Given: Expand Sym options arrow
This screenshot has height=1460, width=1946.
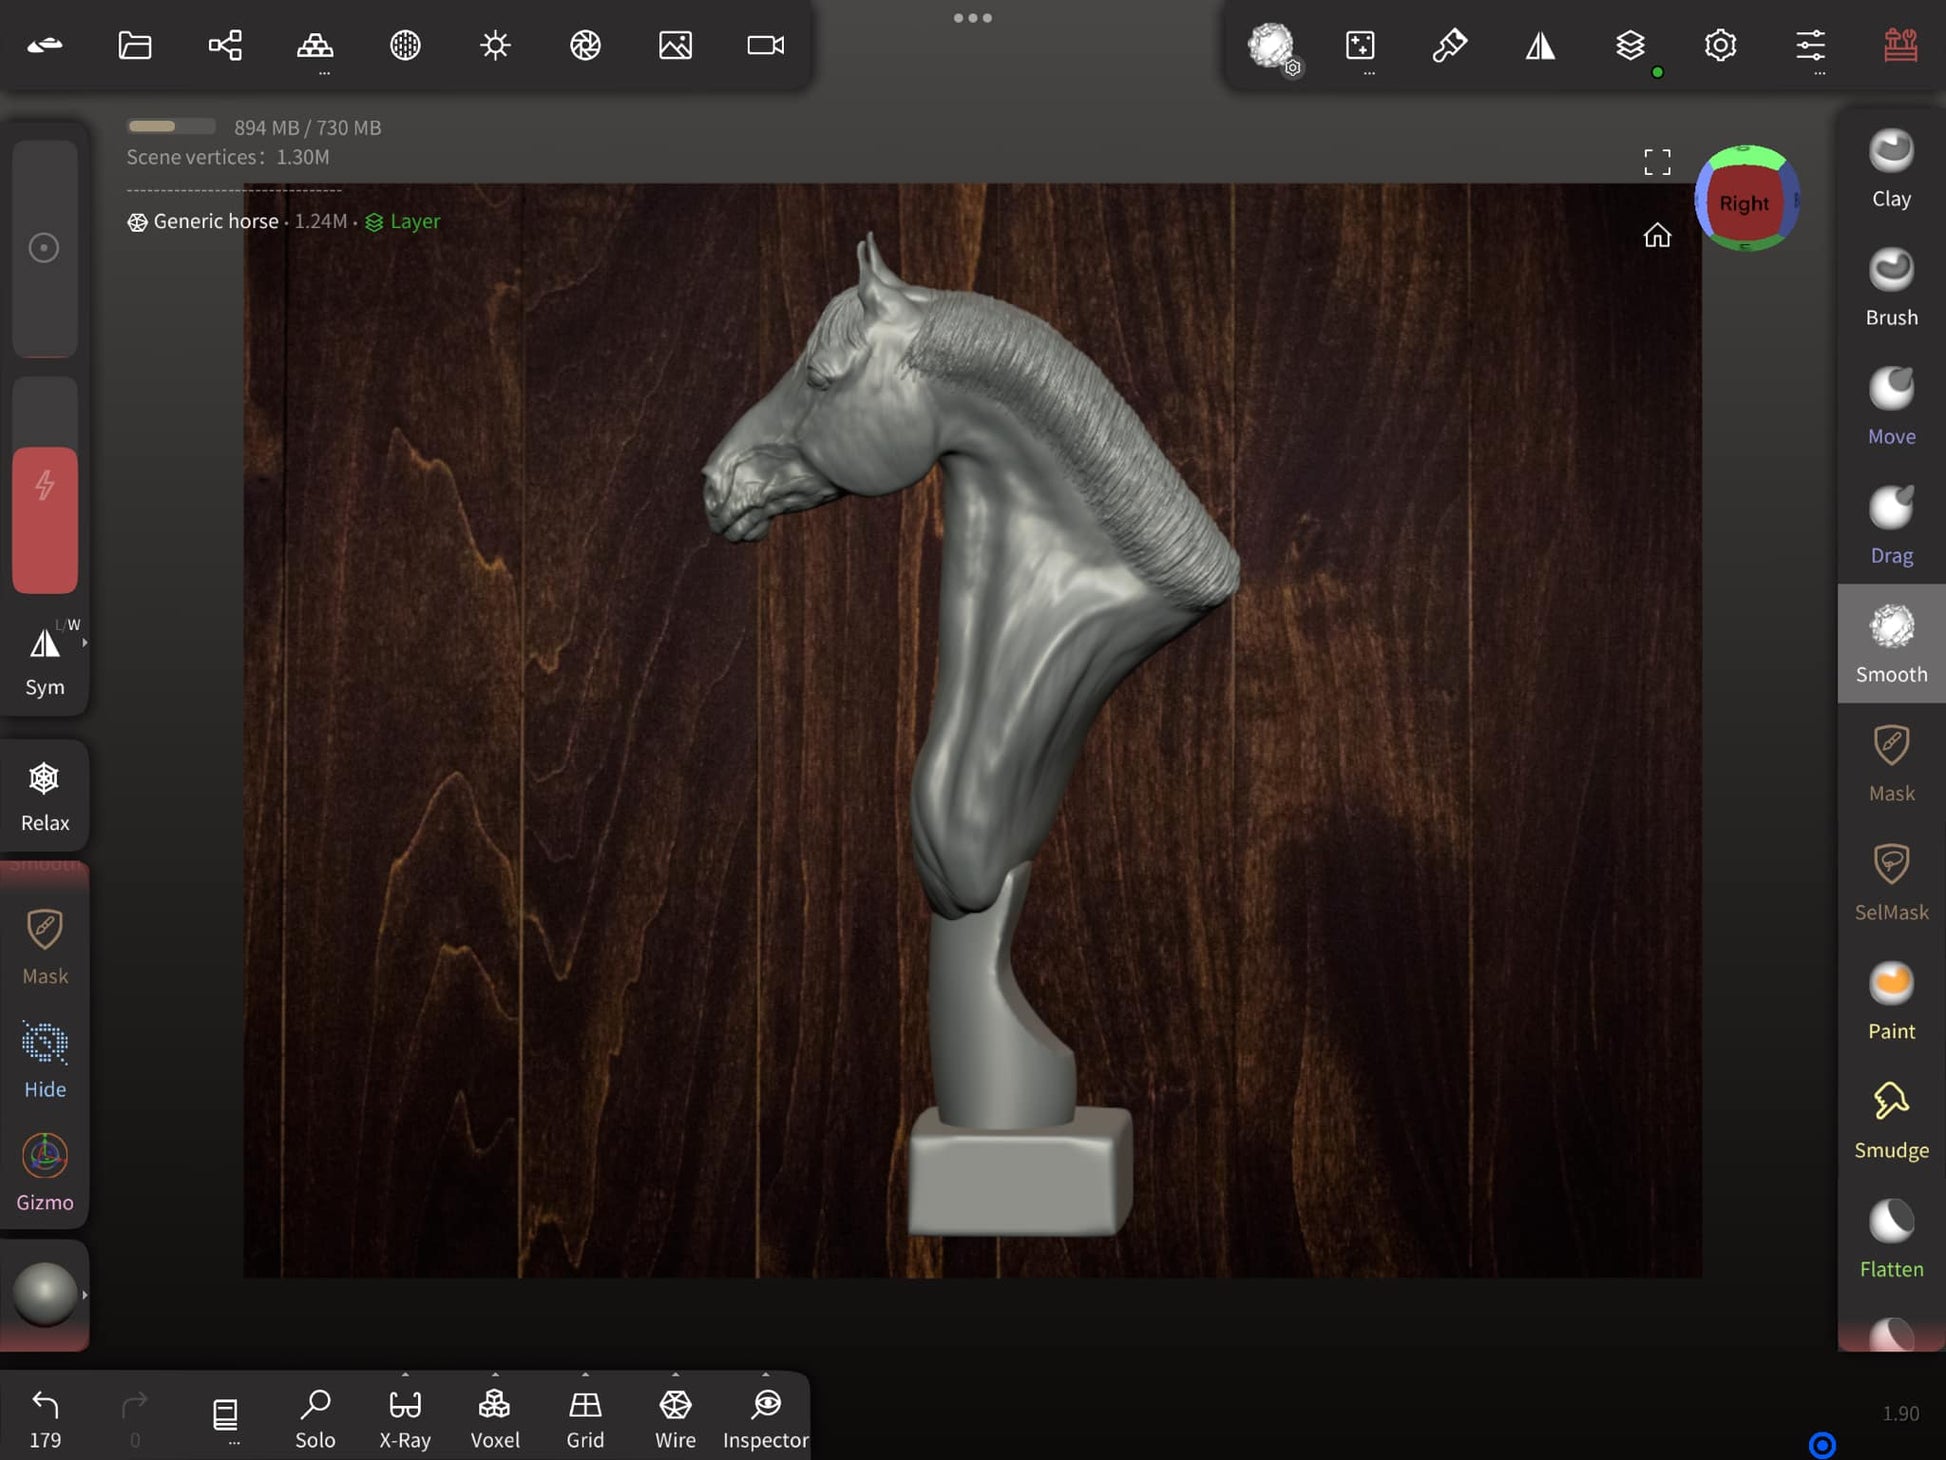Looking at the screenshot, I should [85, 643].
